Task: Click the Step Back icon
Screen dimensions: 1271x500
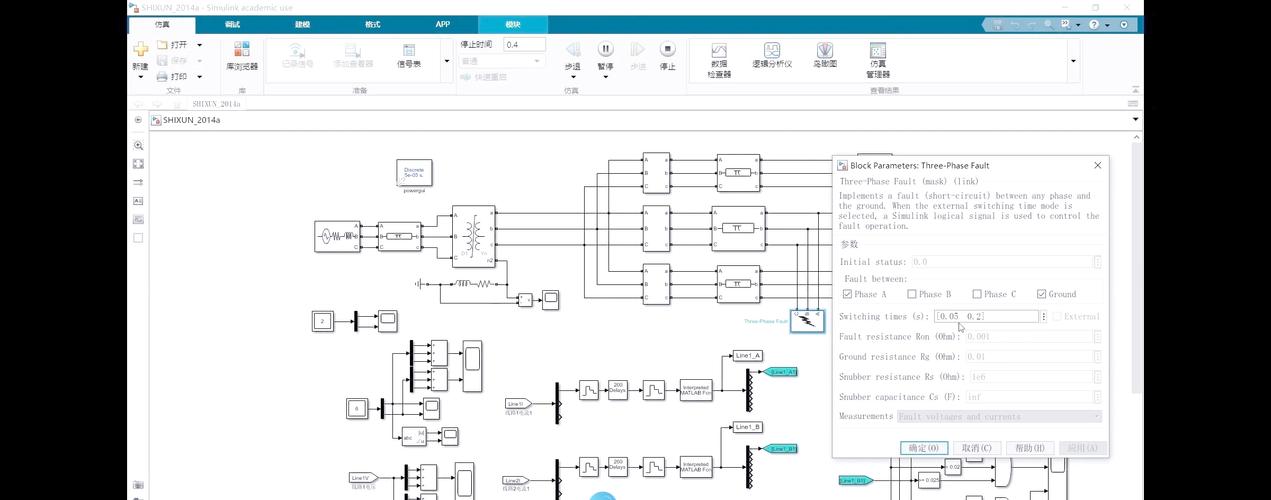Action: tap(573, 50)
